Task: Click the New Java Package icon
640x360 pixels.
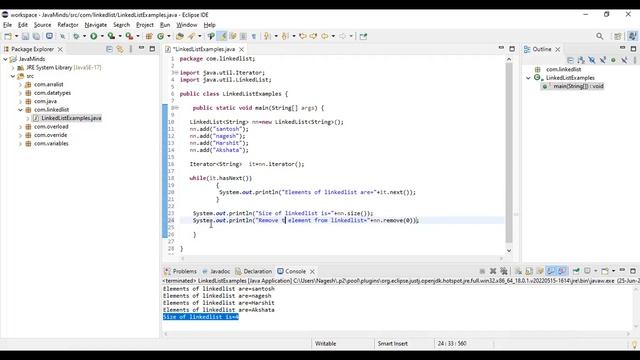Action: point(149,36)
